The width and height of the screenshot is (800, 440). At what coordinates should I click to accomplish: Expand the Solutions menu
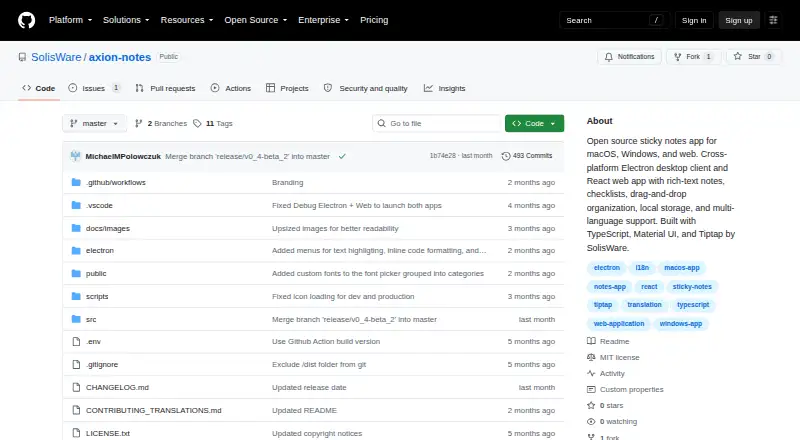tap(126, 20)
